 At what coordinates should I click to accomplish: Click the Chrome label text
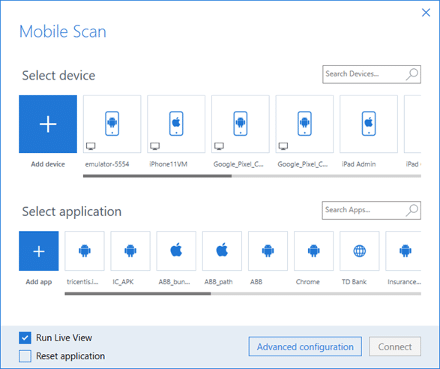[308, 282]
